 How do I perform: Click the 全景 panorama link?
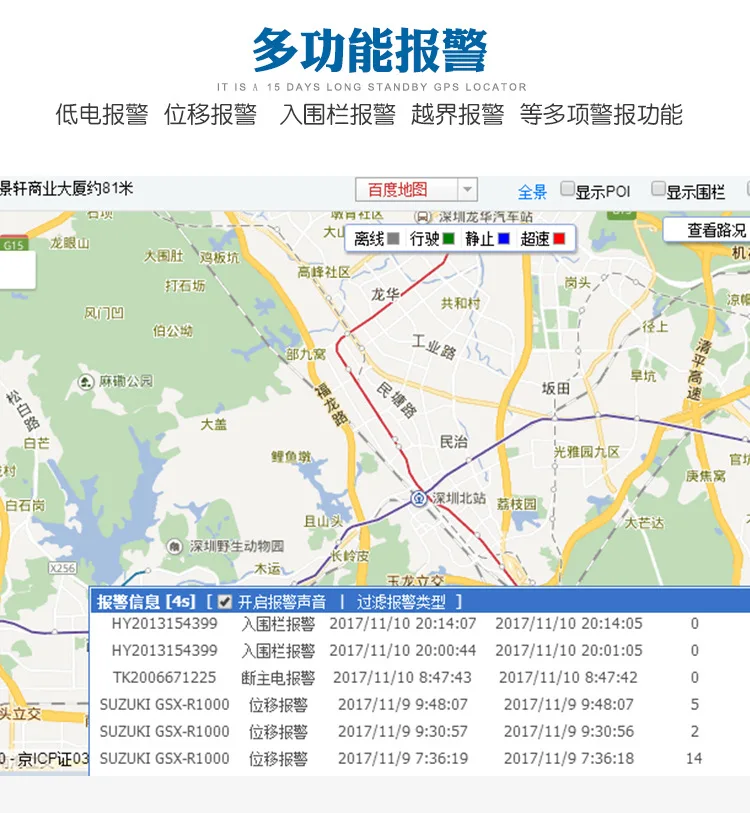[532, 192]
